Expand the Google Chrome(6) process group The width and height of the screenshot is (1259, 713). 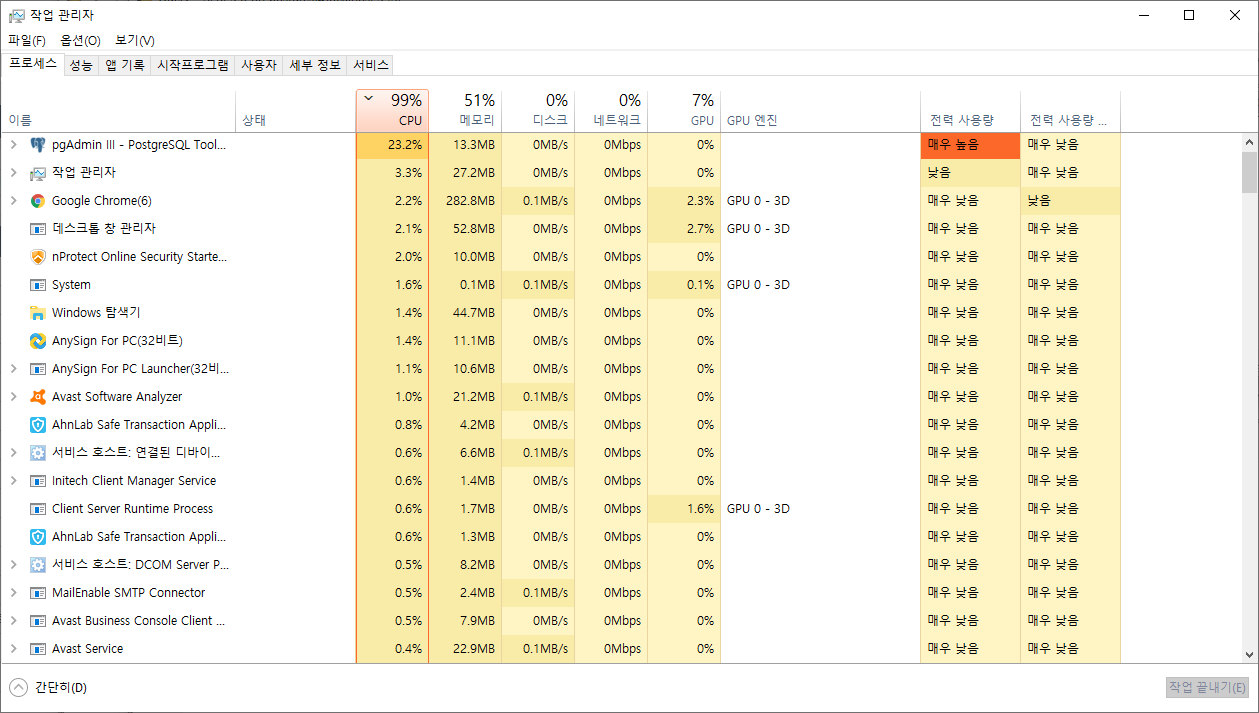pyautogui.click(x=13, y=201)
